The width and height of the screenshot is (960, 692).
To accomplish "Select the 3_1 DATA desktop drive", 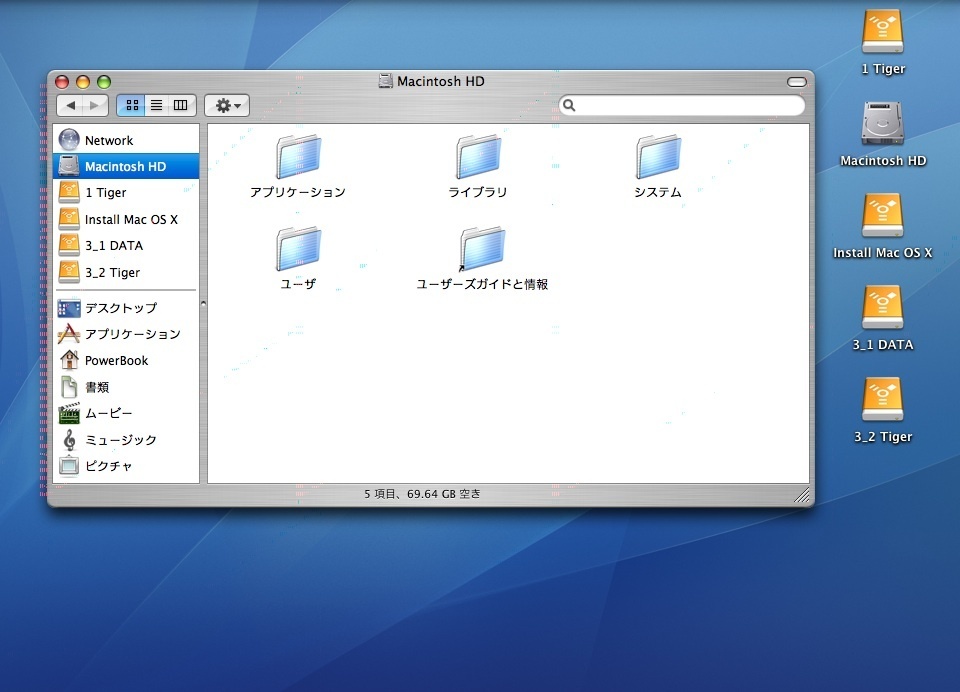I will pyautogui.click(x=882, y=309).
